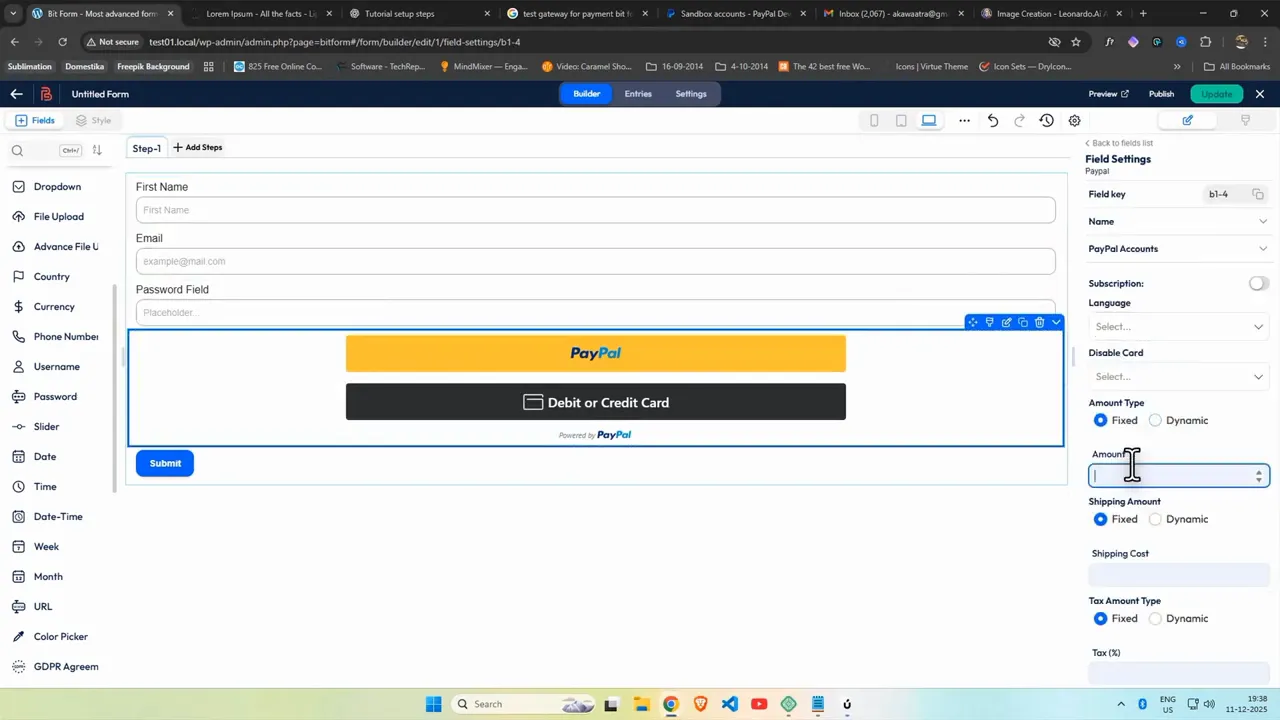The width and height of the screenshot is (1280, 720).
Task: Open the Style panel in sidebar
Action: [x=94, y=119]
